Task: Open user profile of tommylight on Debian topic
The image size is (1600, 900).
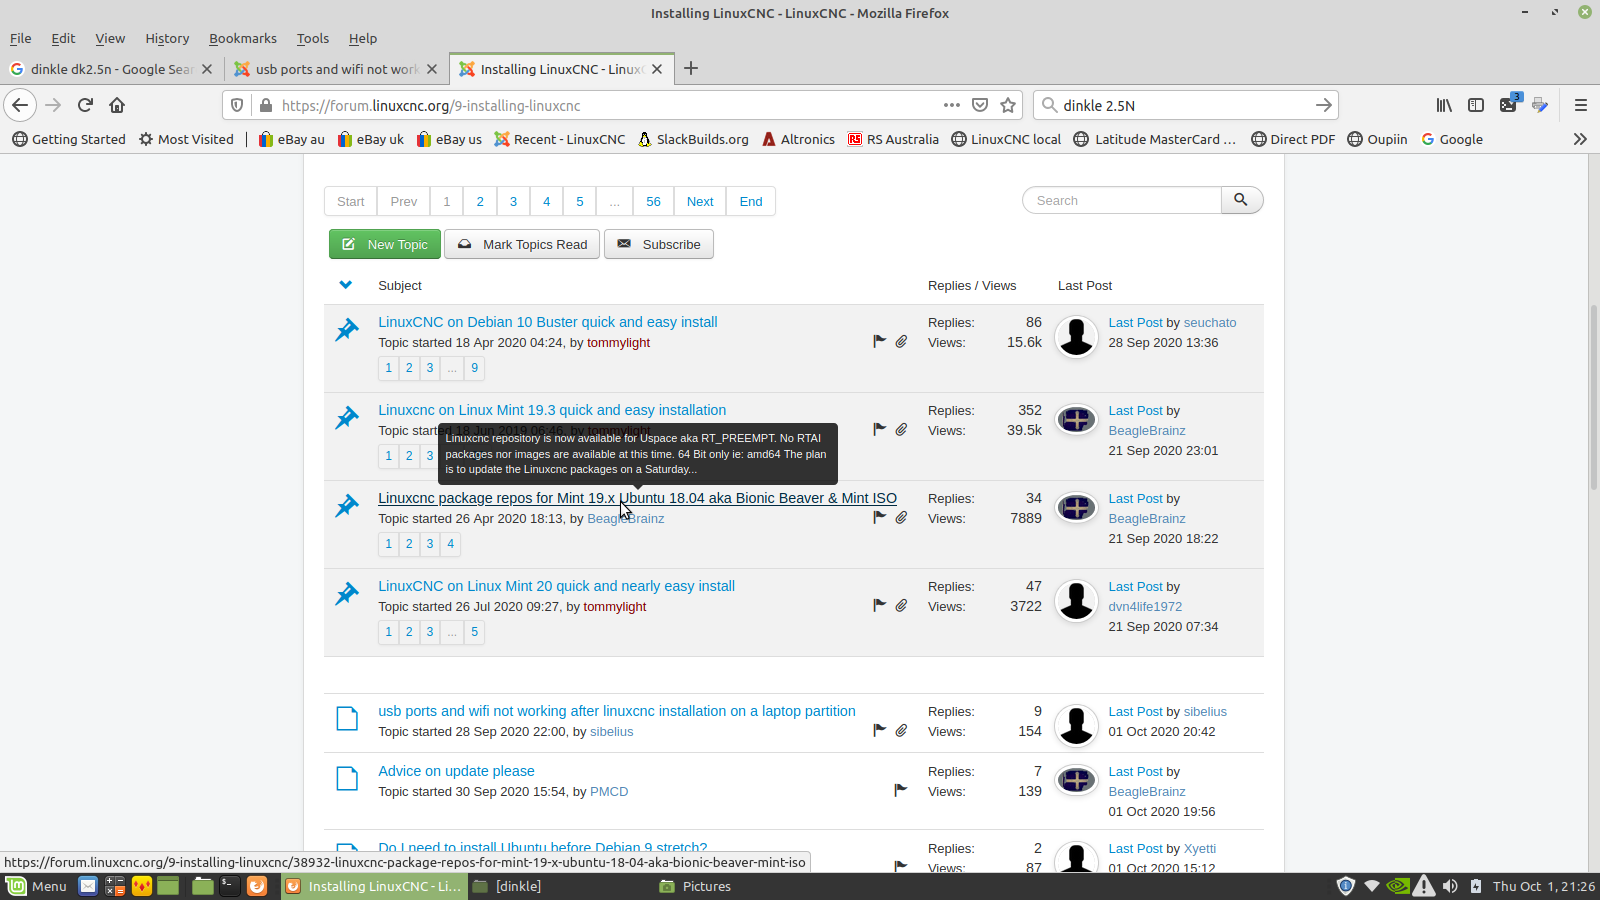Action: pos(618,342)
